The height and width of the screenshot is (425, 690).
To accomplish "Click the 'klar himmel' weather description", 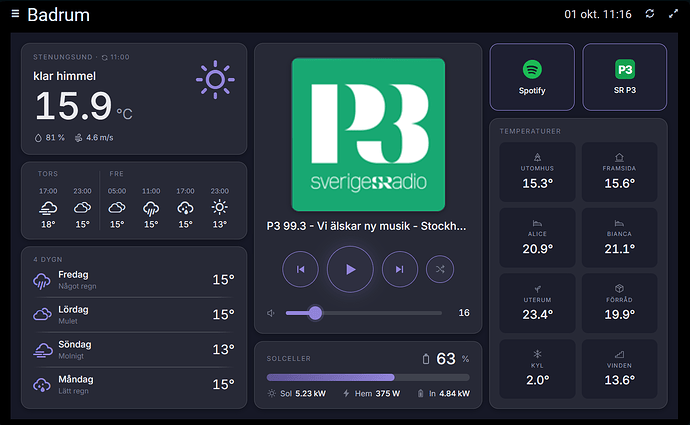I will point(64,76).
